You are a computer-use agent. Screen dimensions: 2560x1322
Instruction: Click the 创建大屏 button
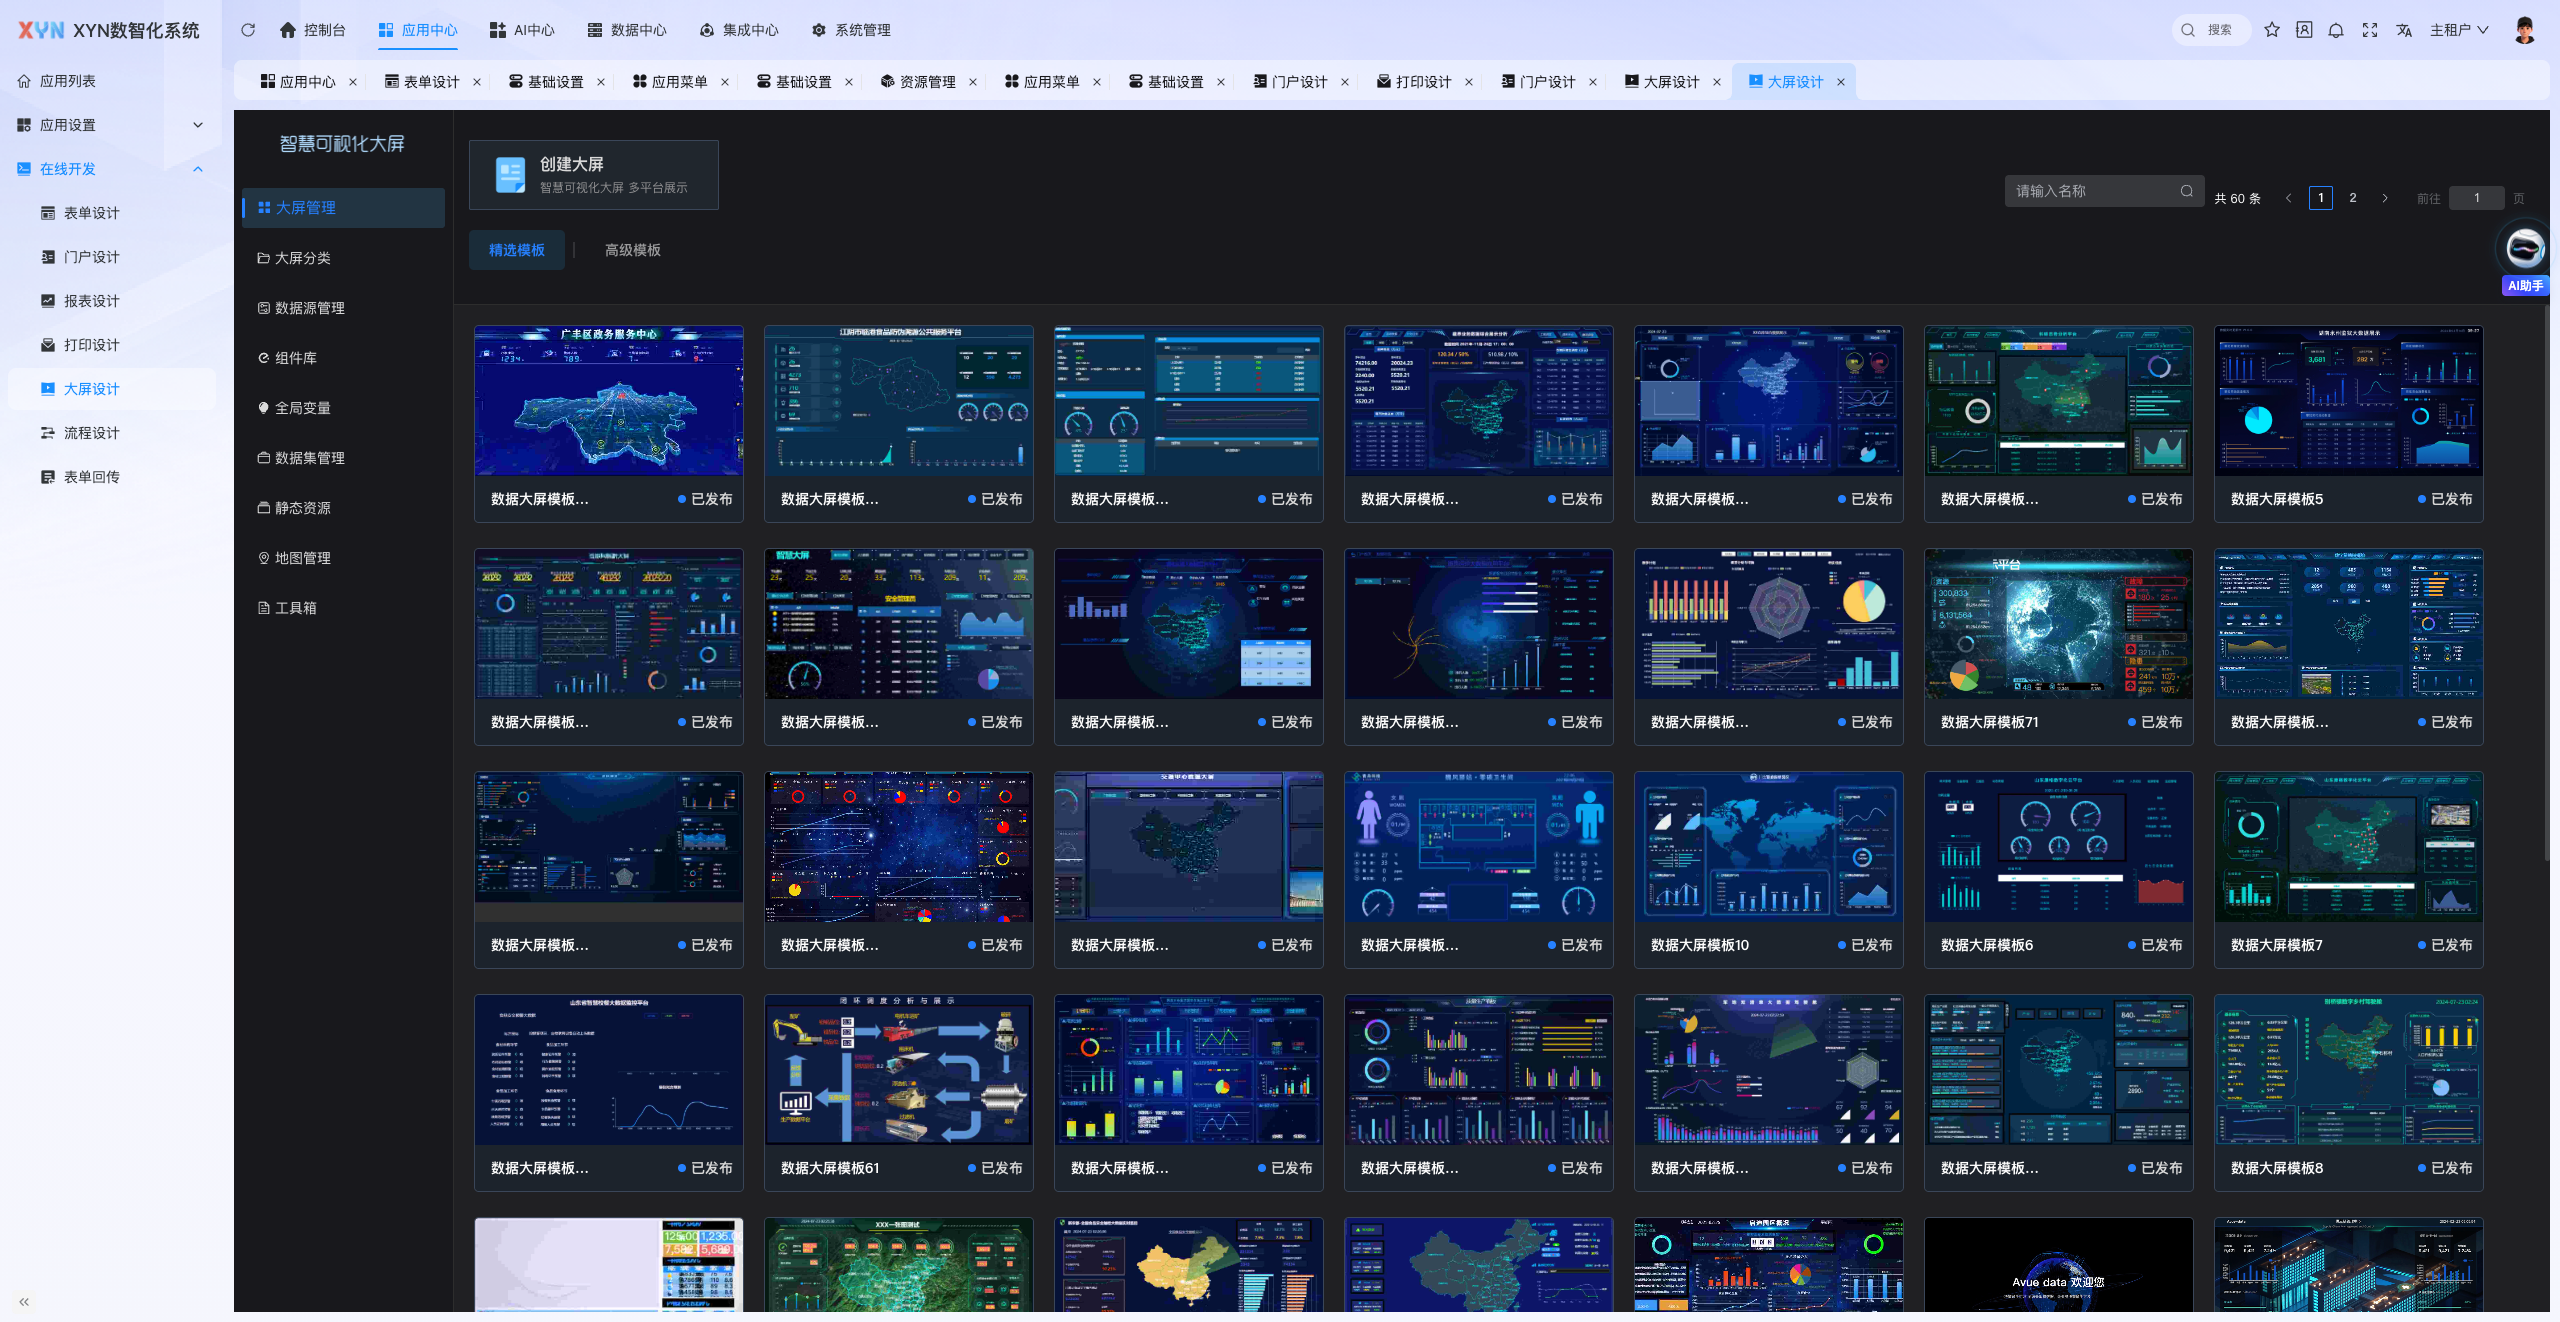594,175
